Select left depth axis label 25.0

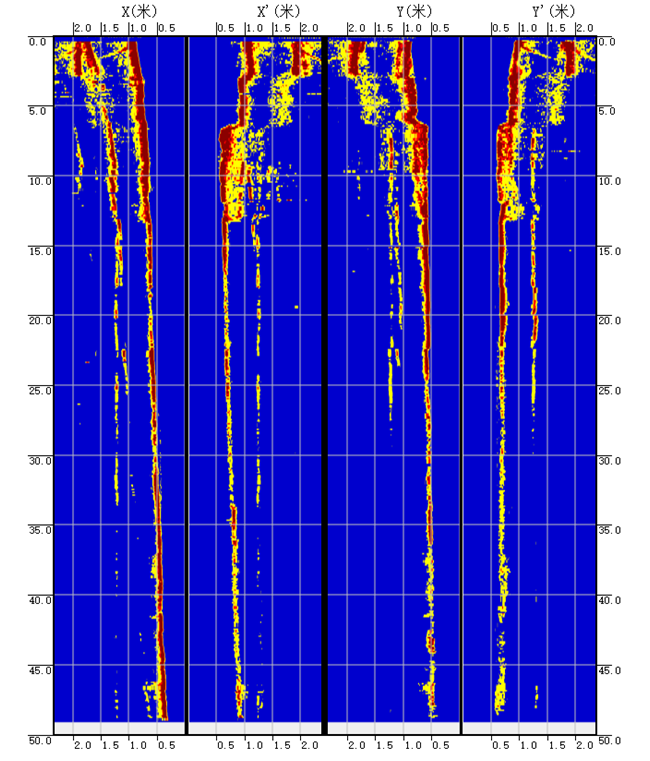click(40, 390)
